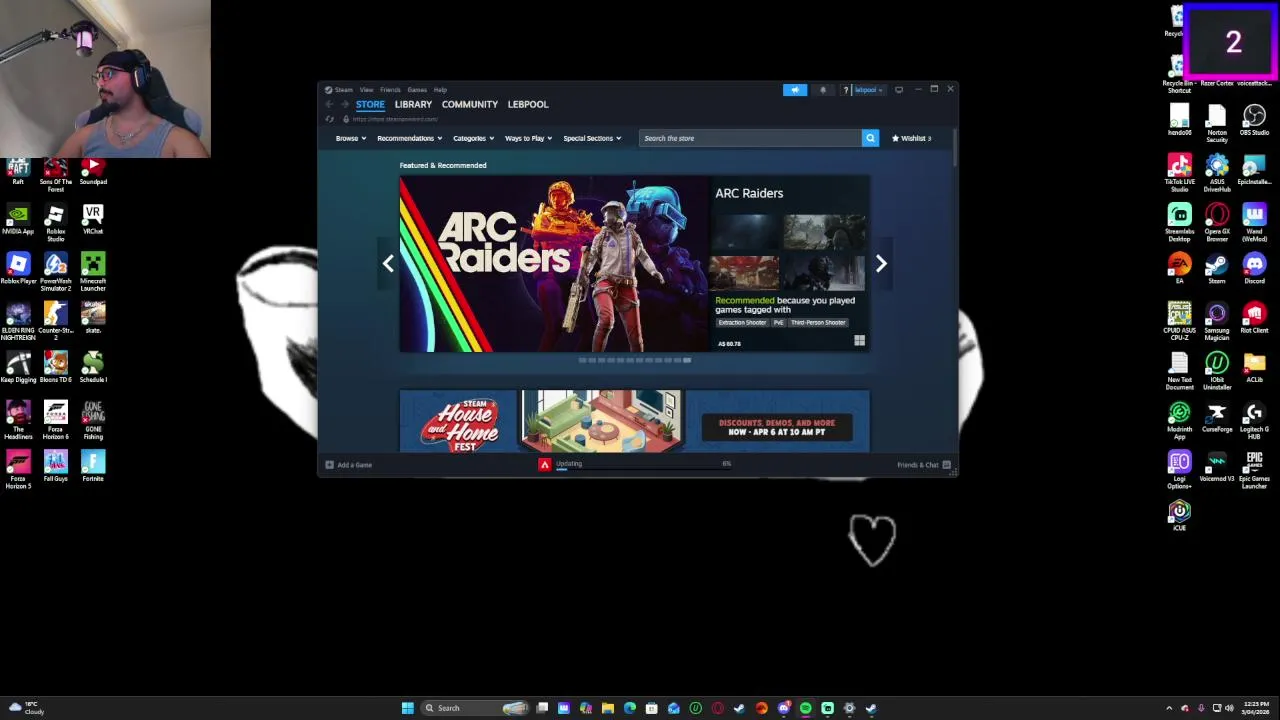Open Friends & Chat text link
The height and width of the screenshot is (720, 1280).
[917, 465]
